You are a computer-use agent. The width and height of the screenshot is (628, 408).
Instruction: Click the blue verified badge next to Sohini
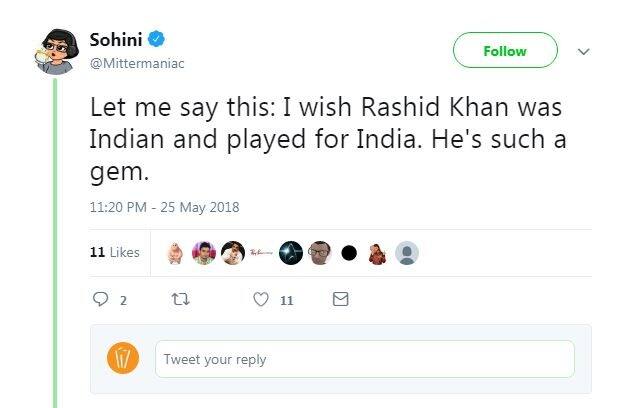(x=156, y=40)
